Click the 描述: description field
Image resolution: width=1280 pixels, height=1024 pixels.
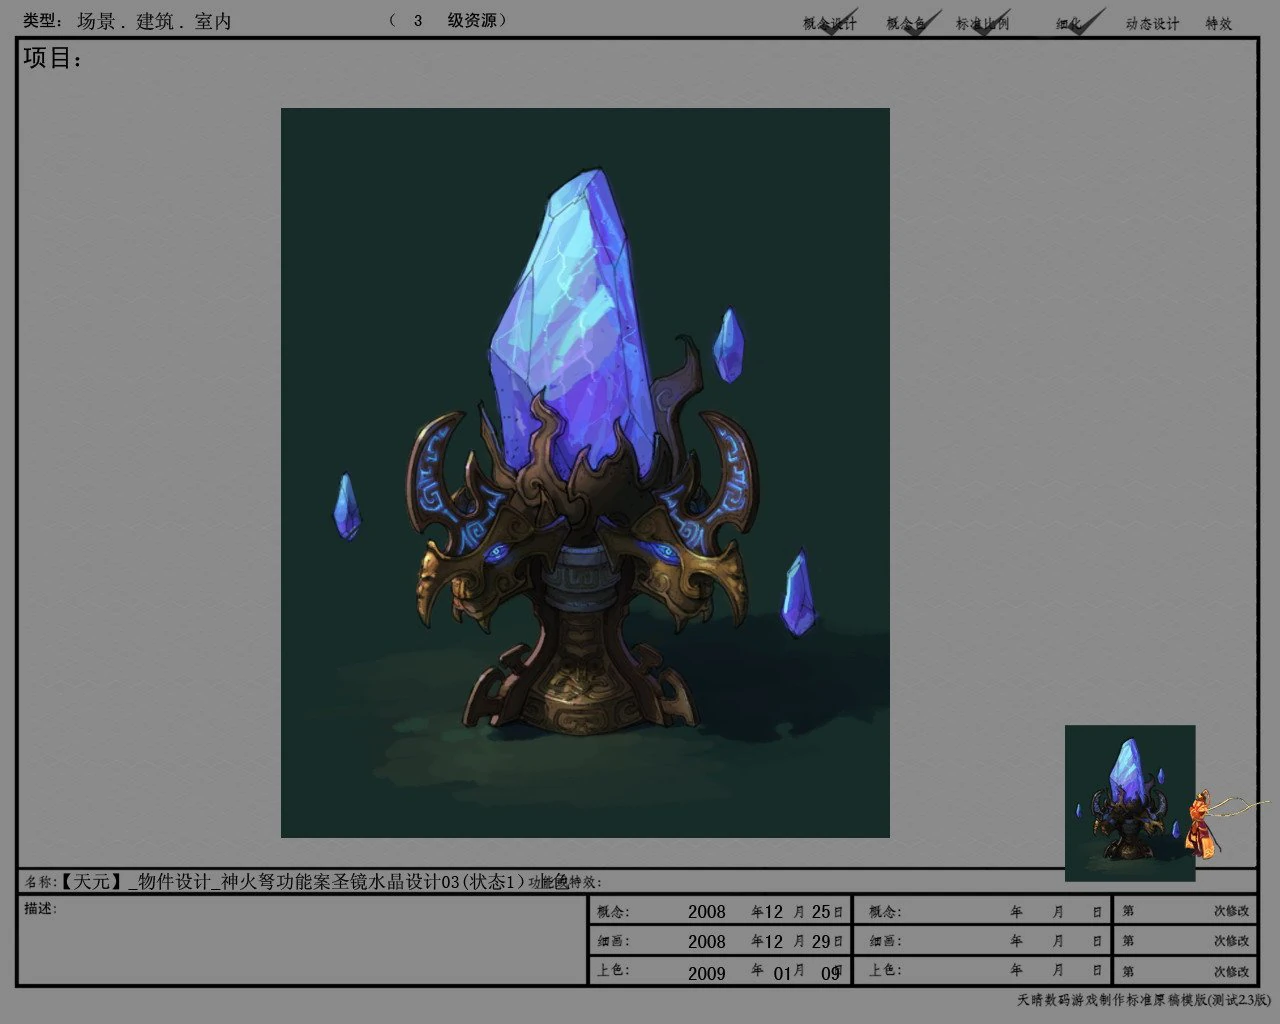click(303, 940)
